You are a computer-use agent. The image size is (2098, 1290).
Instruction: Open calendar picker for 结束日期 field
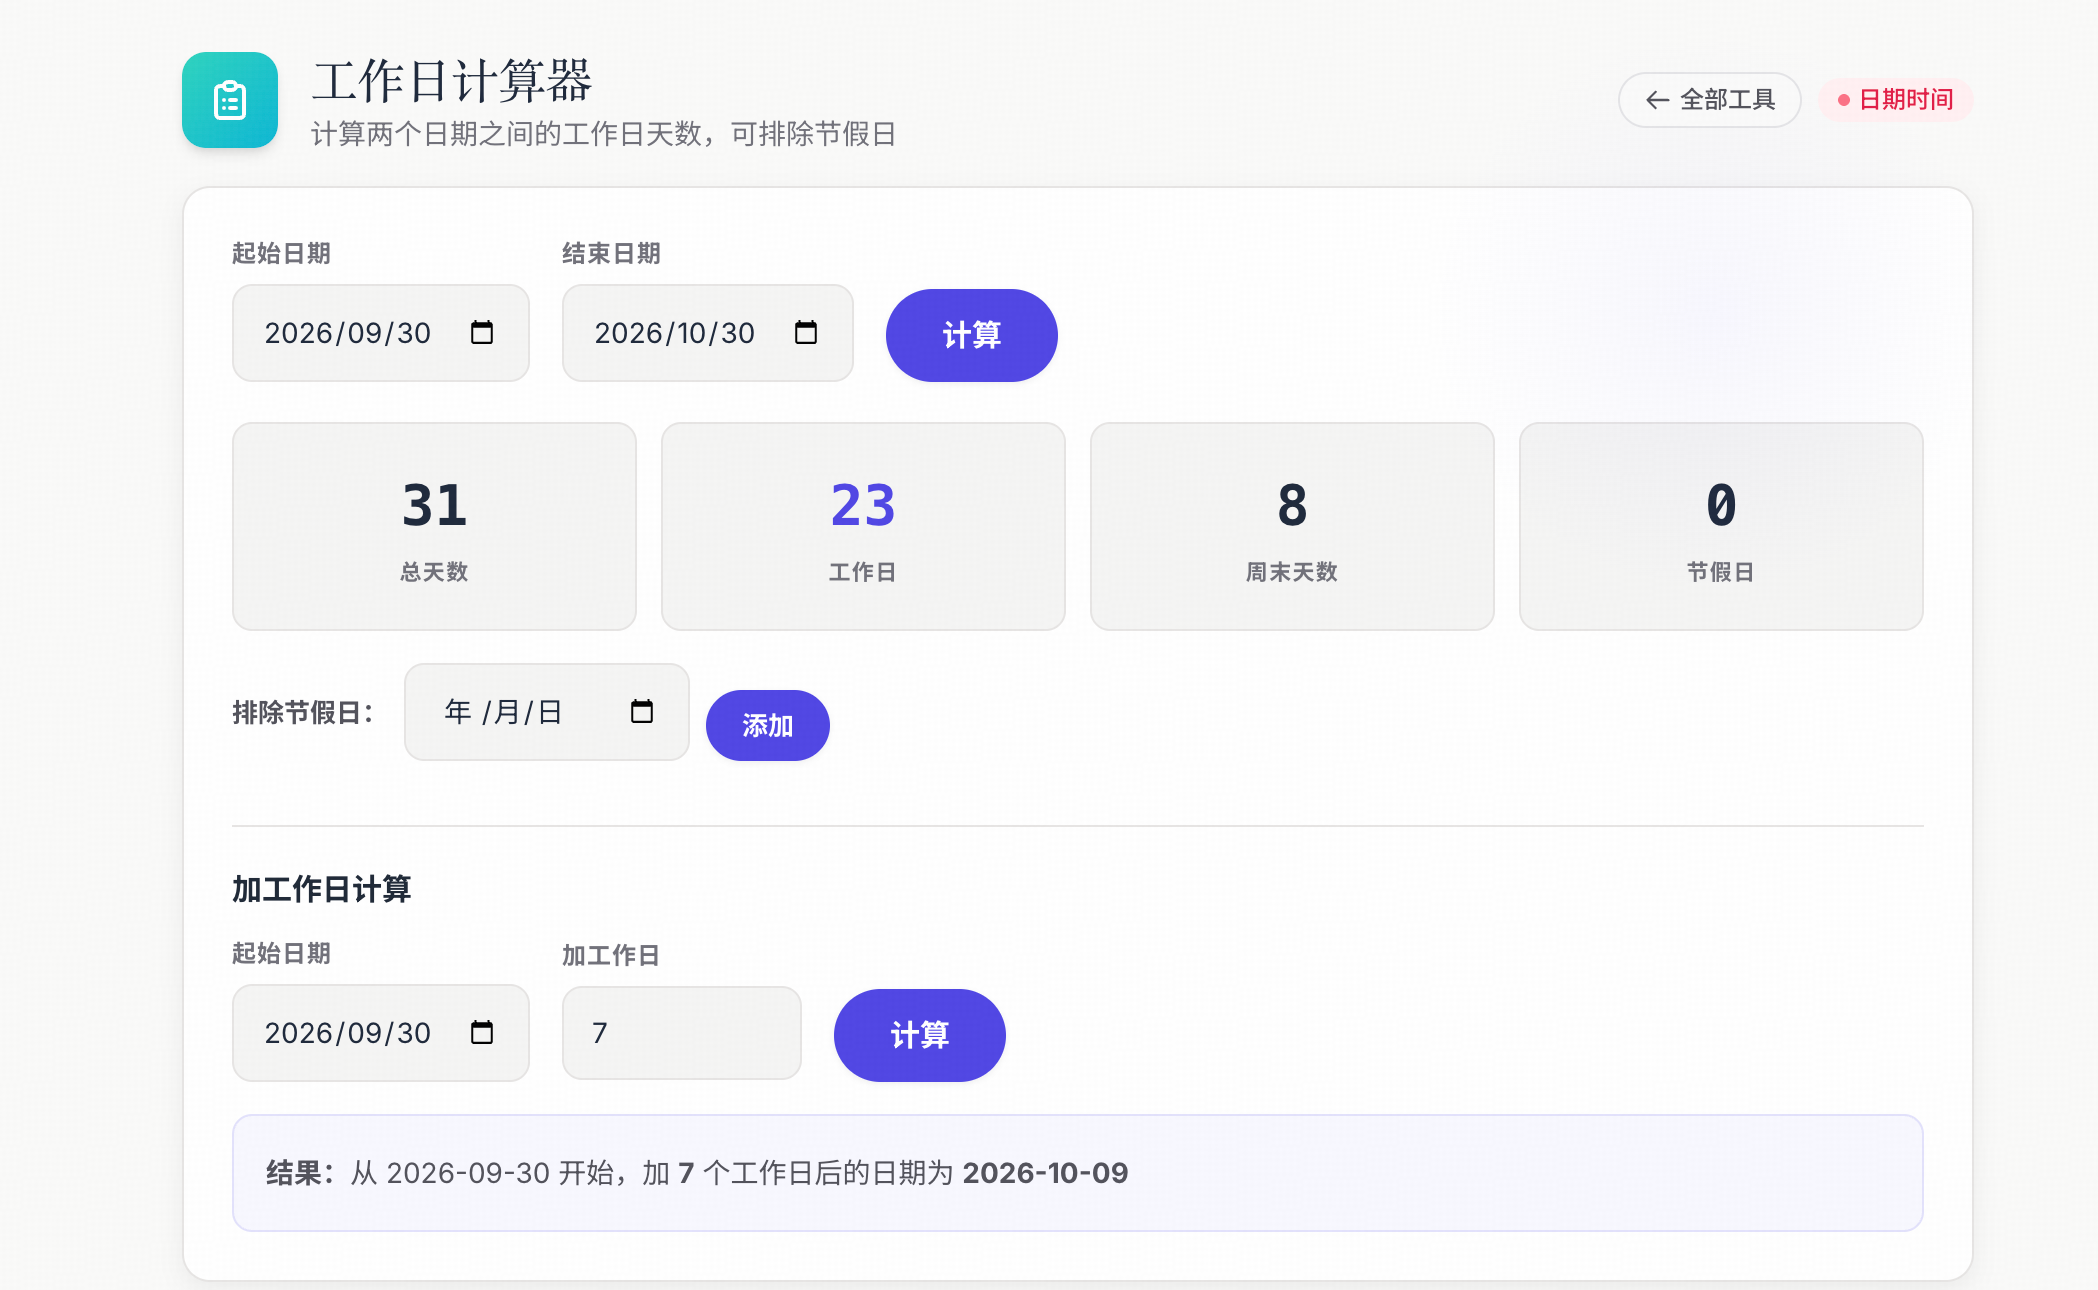click(806, 332)
